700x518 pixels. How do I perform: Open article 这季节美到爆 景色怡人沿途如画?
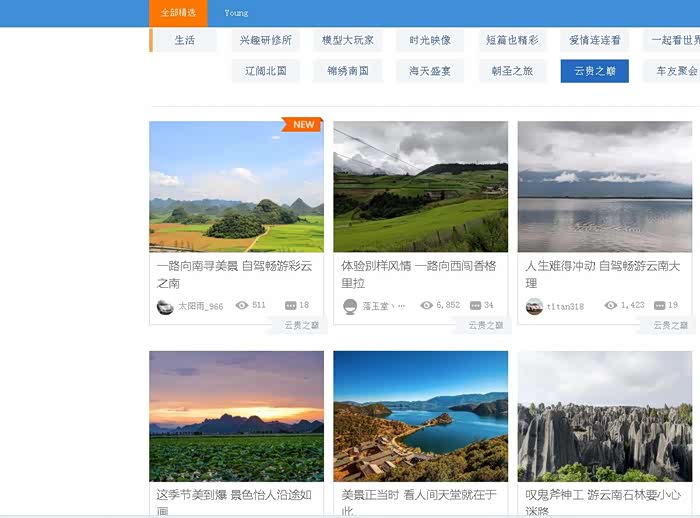click(234, 502)
